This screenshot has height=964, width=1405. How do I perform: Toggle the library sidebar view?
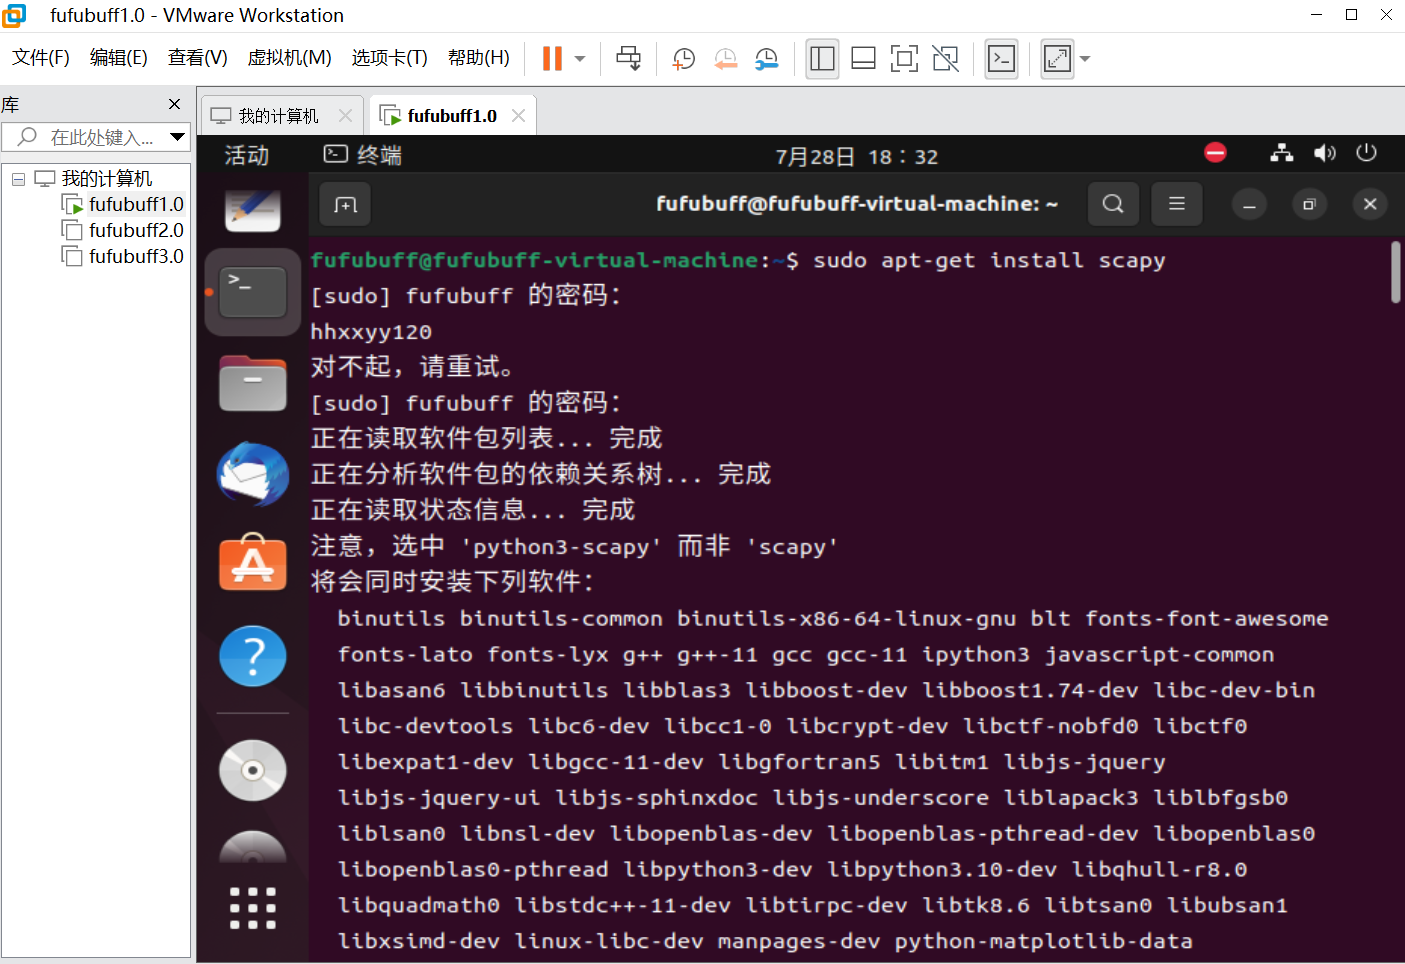822,59
